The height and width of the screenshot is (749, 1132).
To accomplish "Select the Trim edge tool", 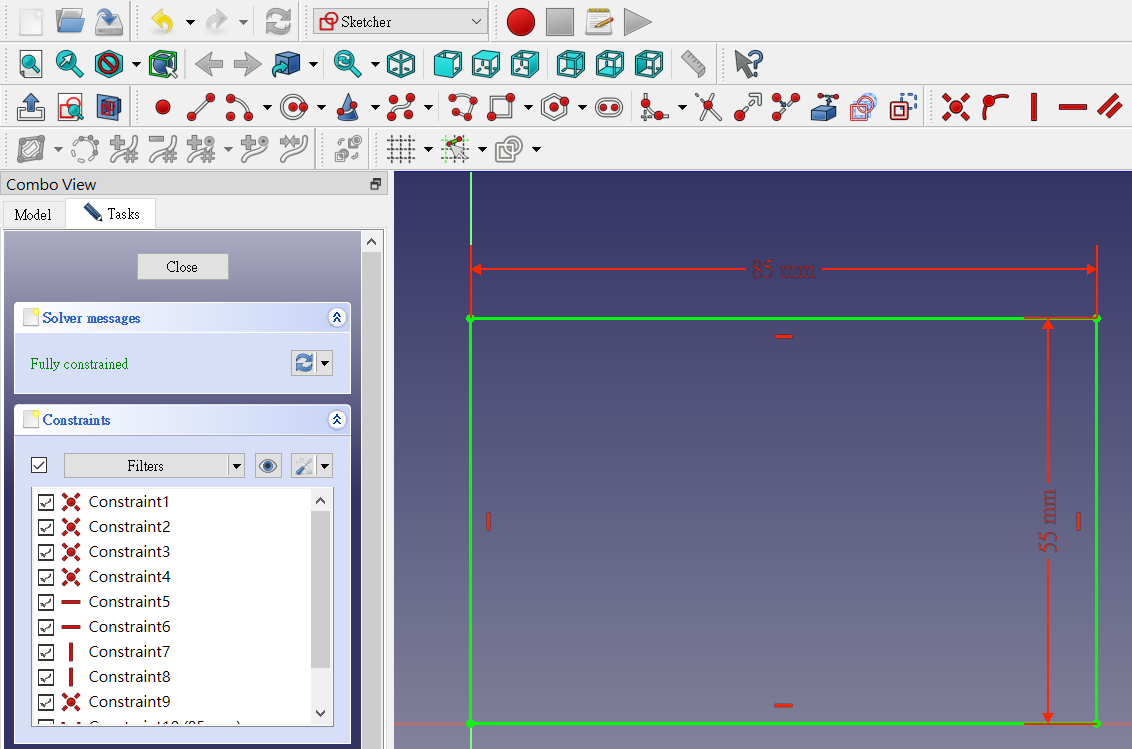I will point(708,108).
